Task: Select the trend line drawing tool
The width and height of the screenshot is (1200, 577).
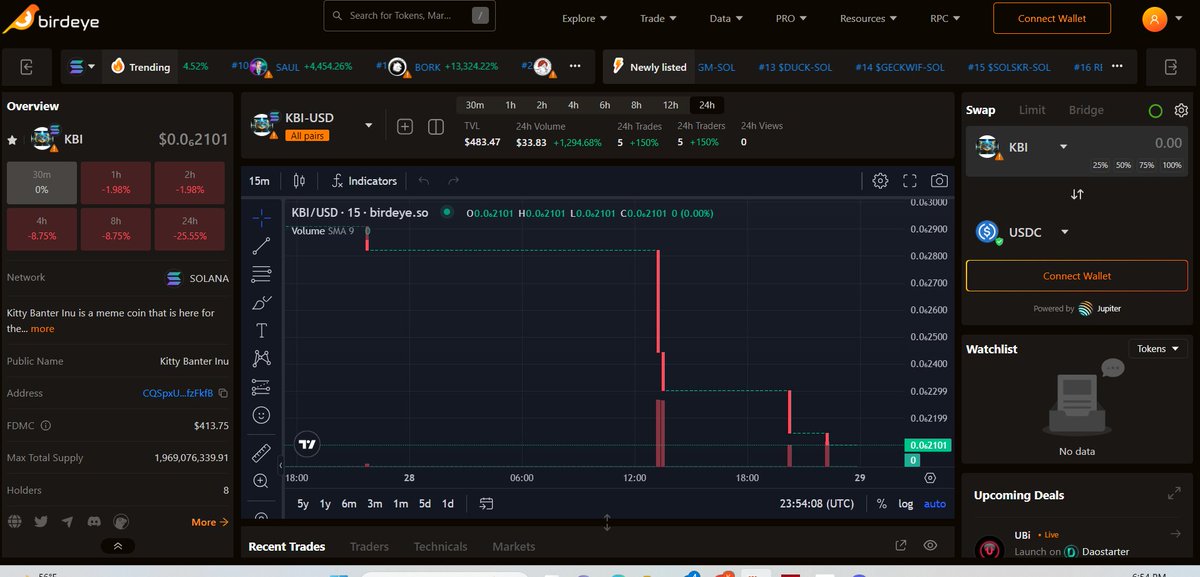Action: [261, 245]
